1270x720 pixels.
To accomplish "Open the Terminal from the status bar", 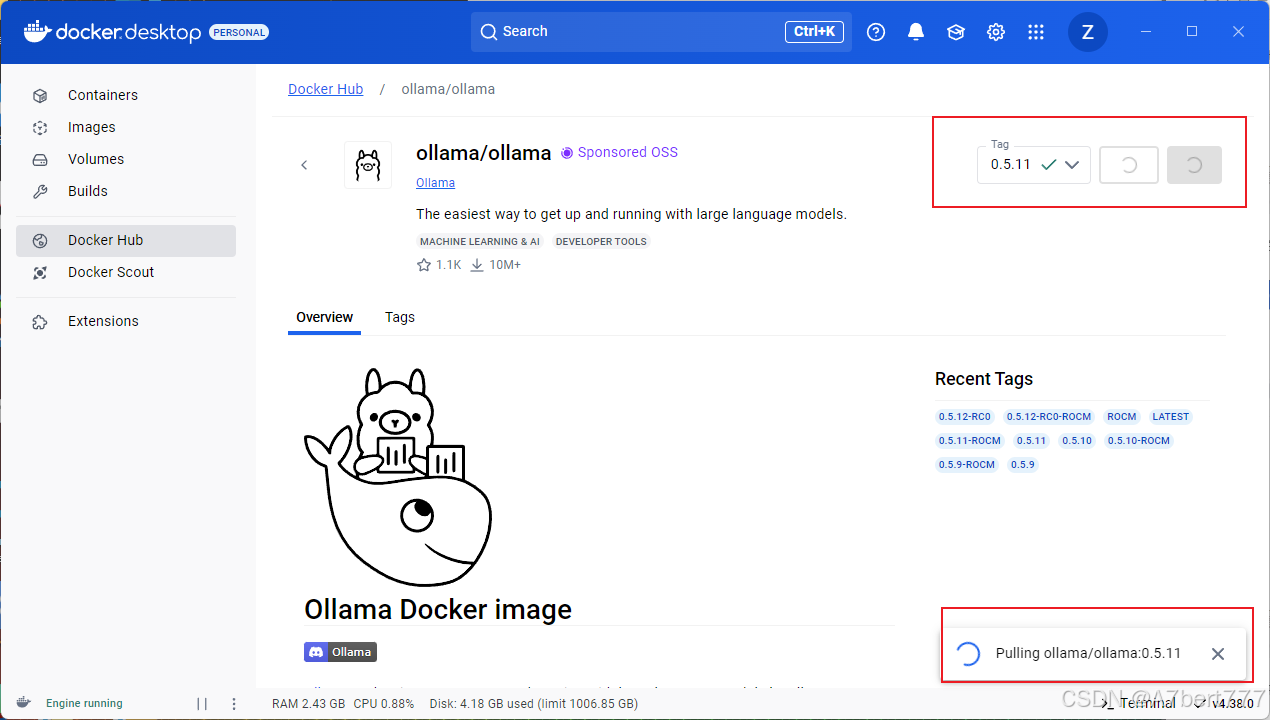I will tap(1138, 704).
